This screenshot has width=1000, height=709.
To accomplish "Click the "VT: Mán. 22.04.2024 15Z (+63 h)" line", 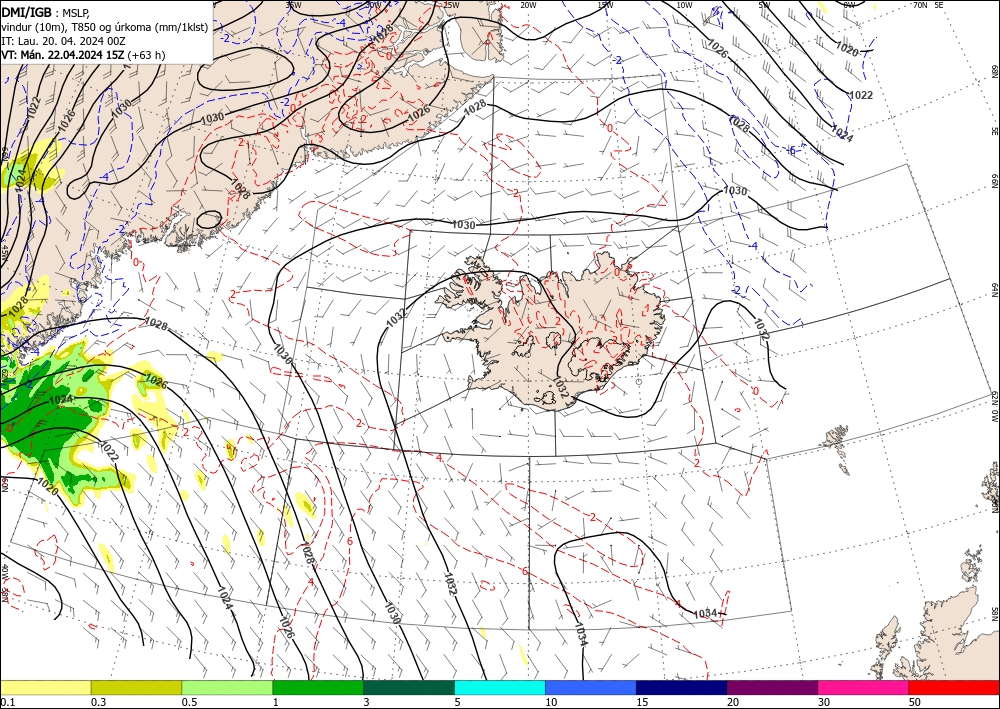I will click(83, 55).
